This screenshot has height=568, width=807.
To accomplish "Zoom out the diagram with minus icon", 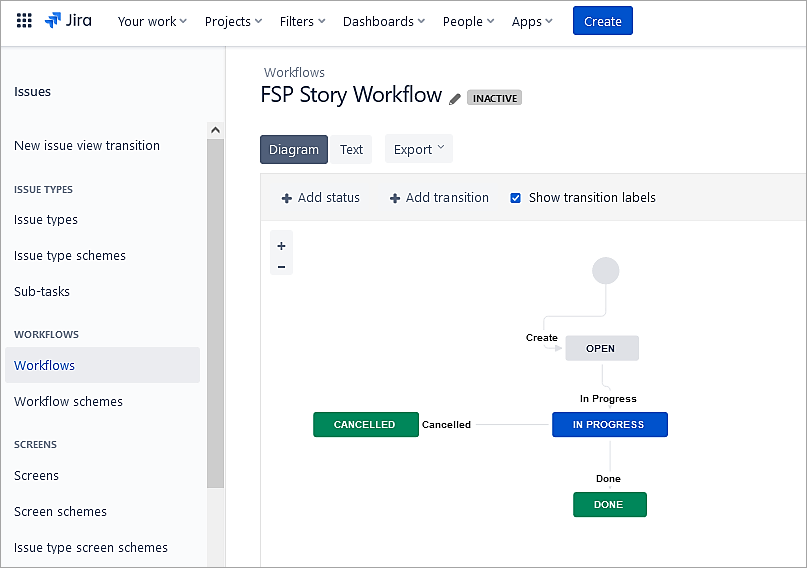I will coord(281,266).
